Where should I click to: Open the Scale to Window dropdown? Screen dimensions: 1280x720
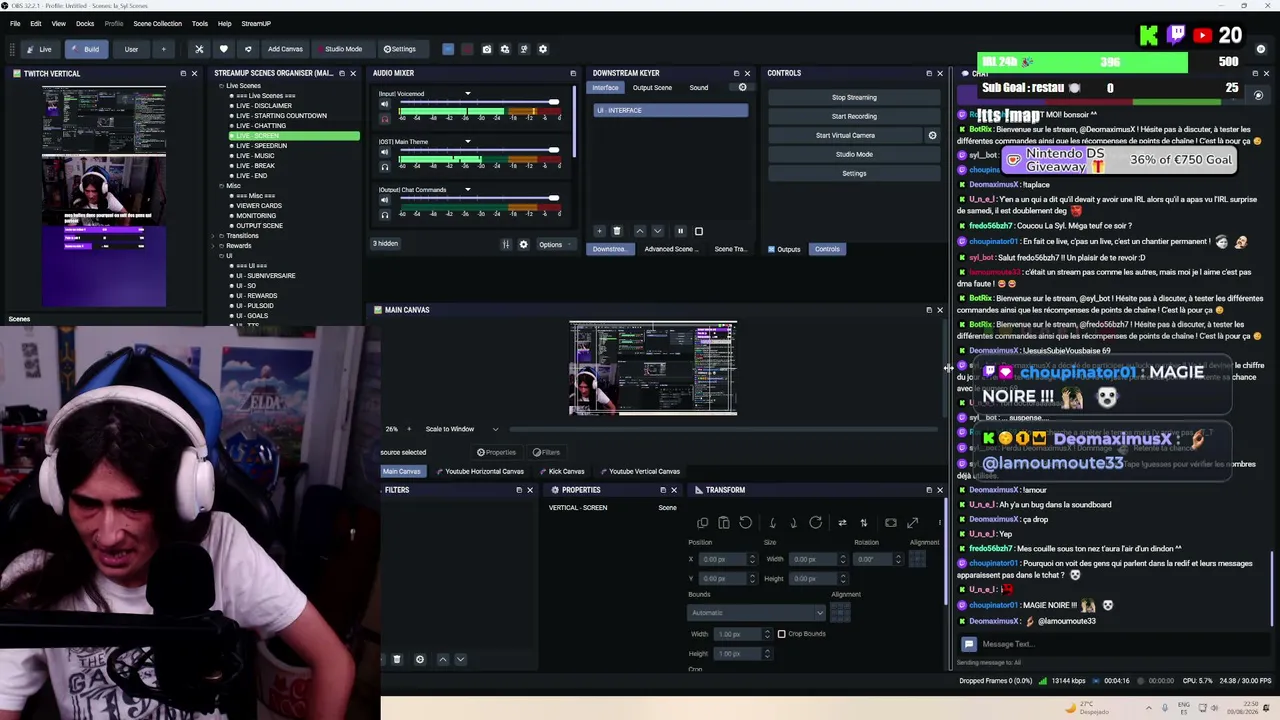click(462, 429)
